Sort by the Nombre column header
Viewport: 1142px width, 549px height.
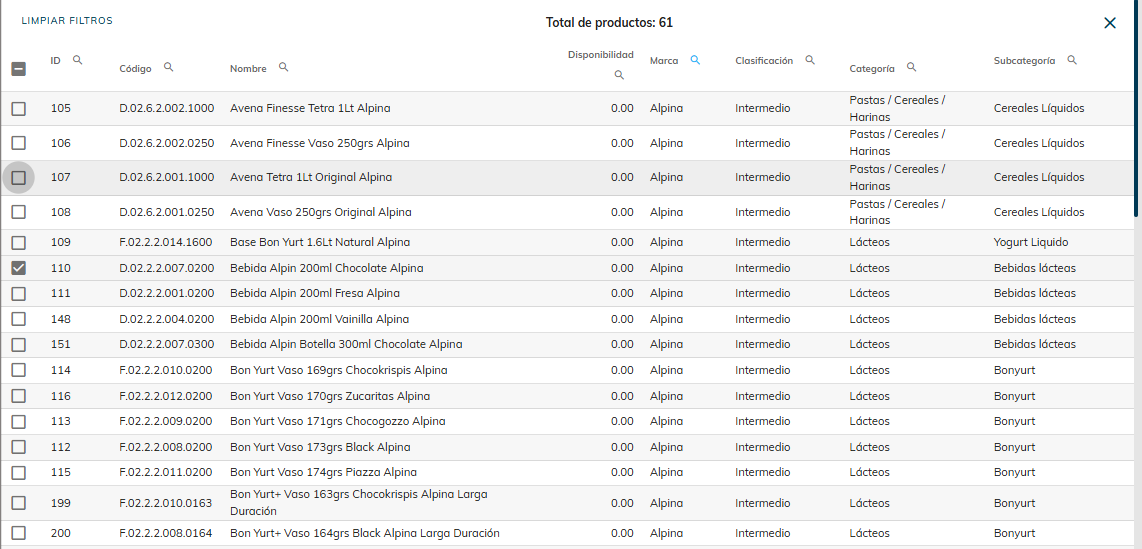[248, 69]
